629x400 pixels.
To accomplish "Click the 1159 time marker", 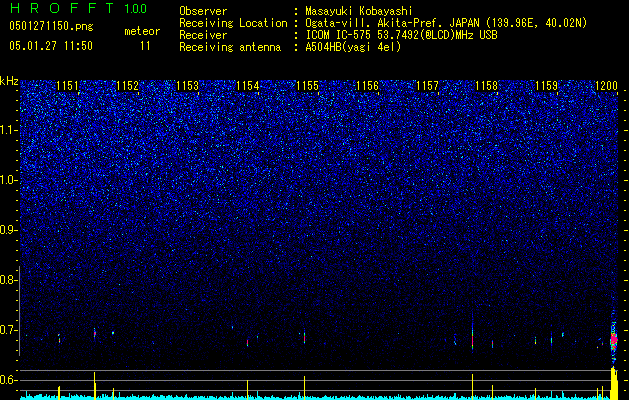I will [x=547, y=86].
